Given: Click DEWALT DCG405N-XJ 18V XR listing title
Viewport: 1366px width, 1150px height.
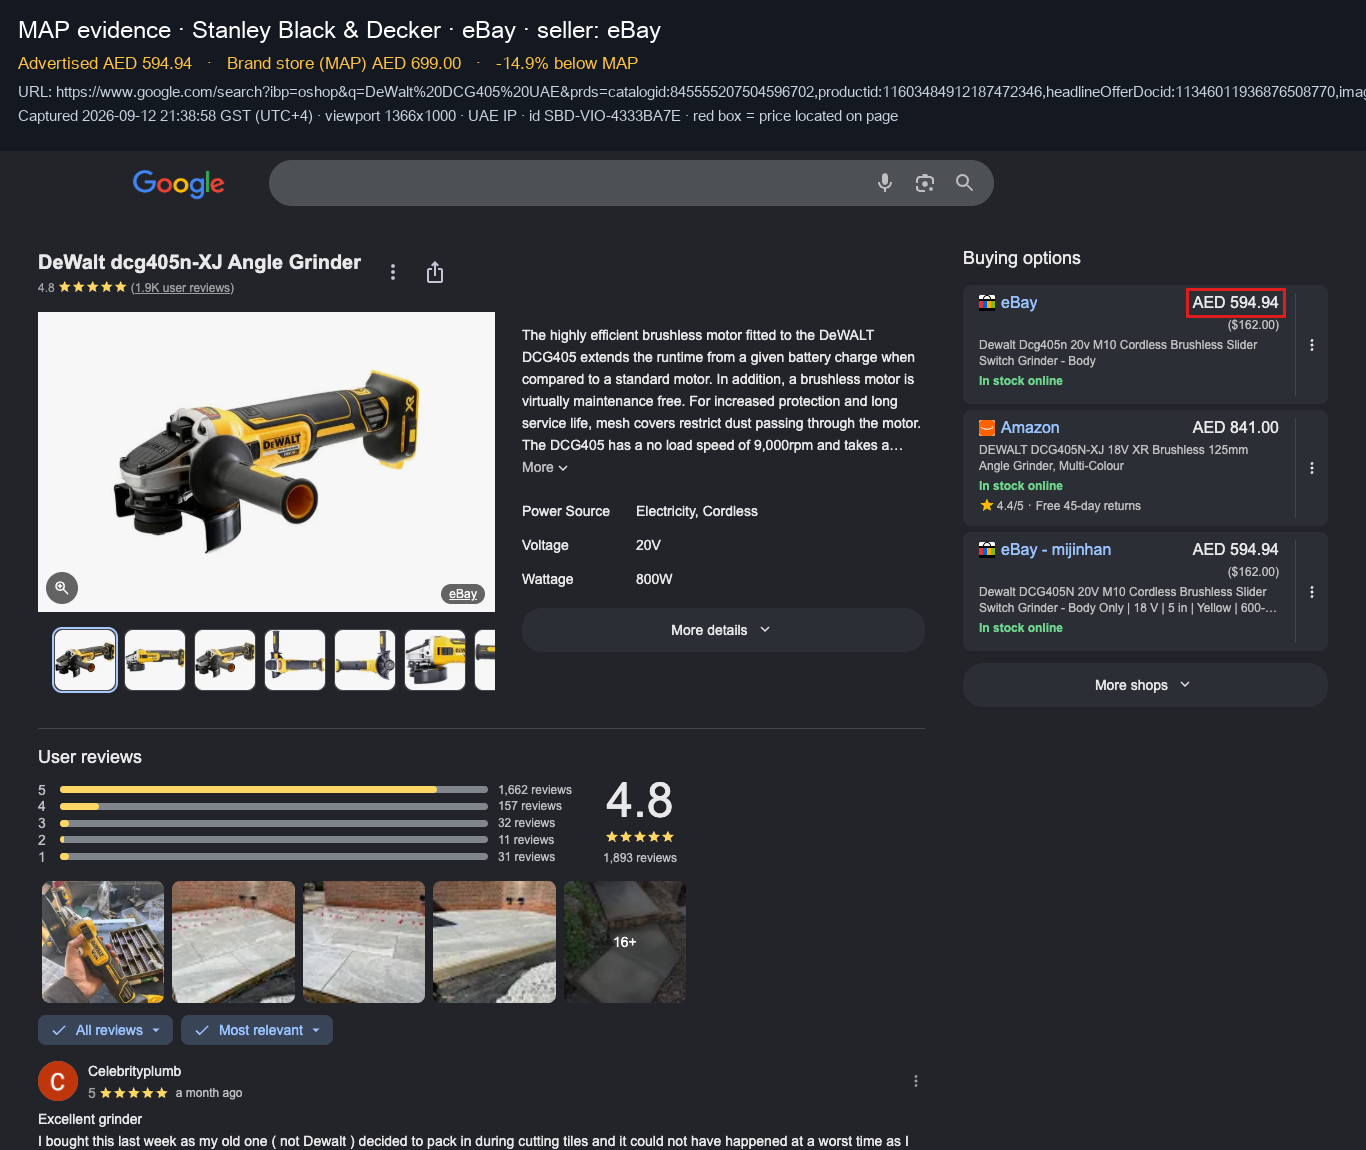Looking at the screenshot, I should (x=1113, y=458).
